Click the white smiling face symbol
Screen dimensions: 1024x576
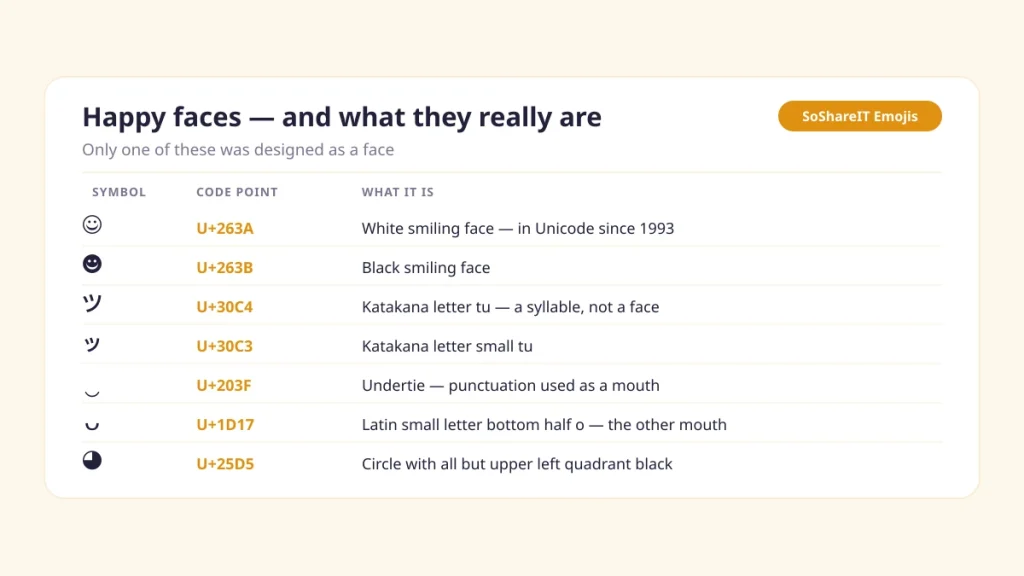[92, 225]
